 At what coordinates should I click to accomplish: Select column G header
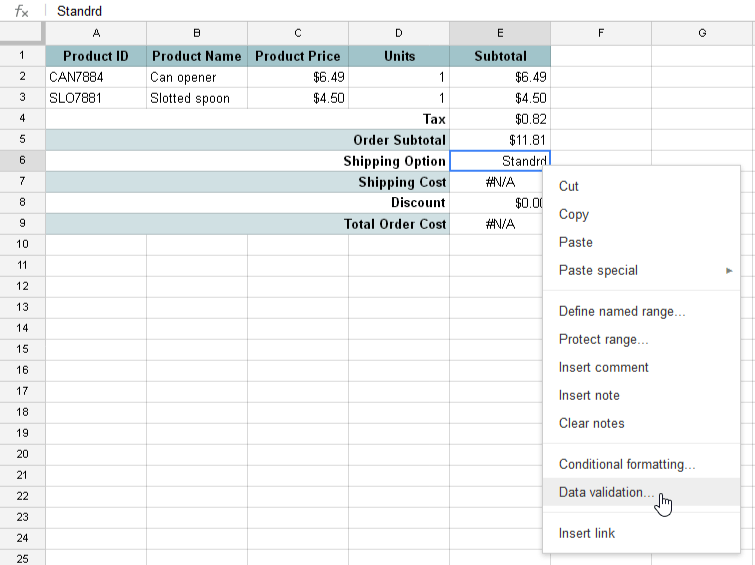coord(702,33)
